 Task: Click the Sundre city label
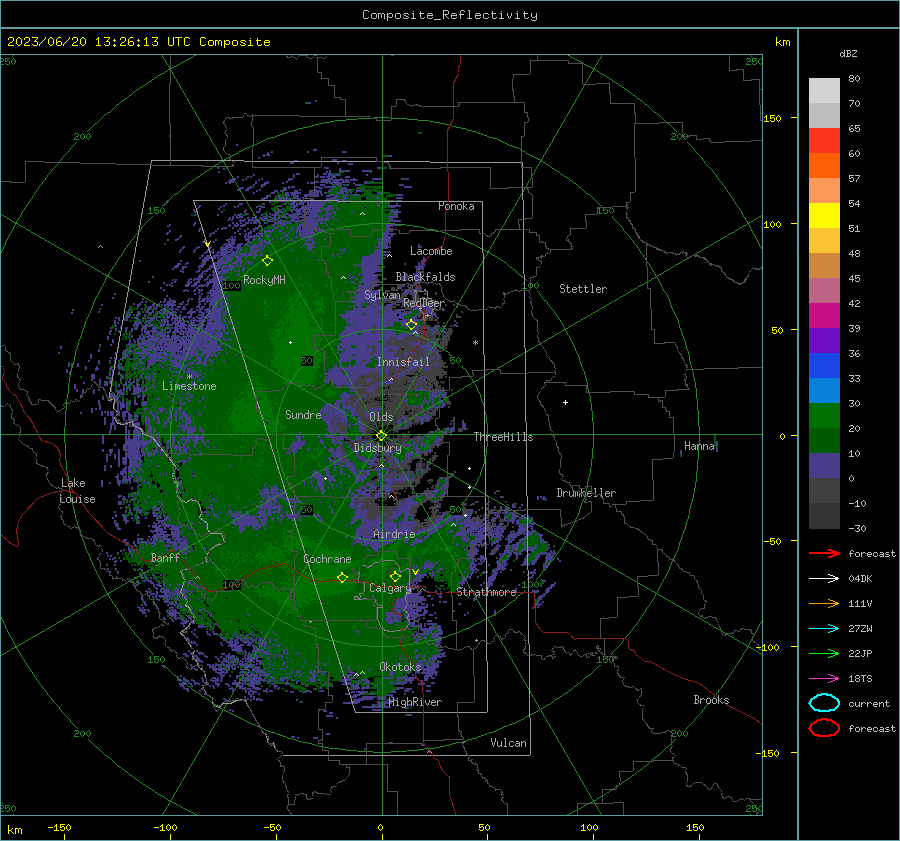click(303, 414)
